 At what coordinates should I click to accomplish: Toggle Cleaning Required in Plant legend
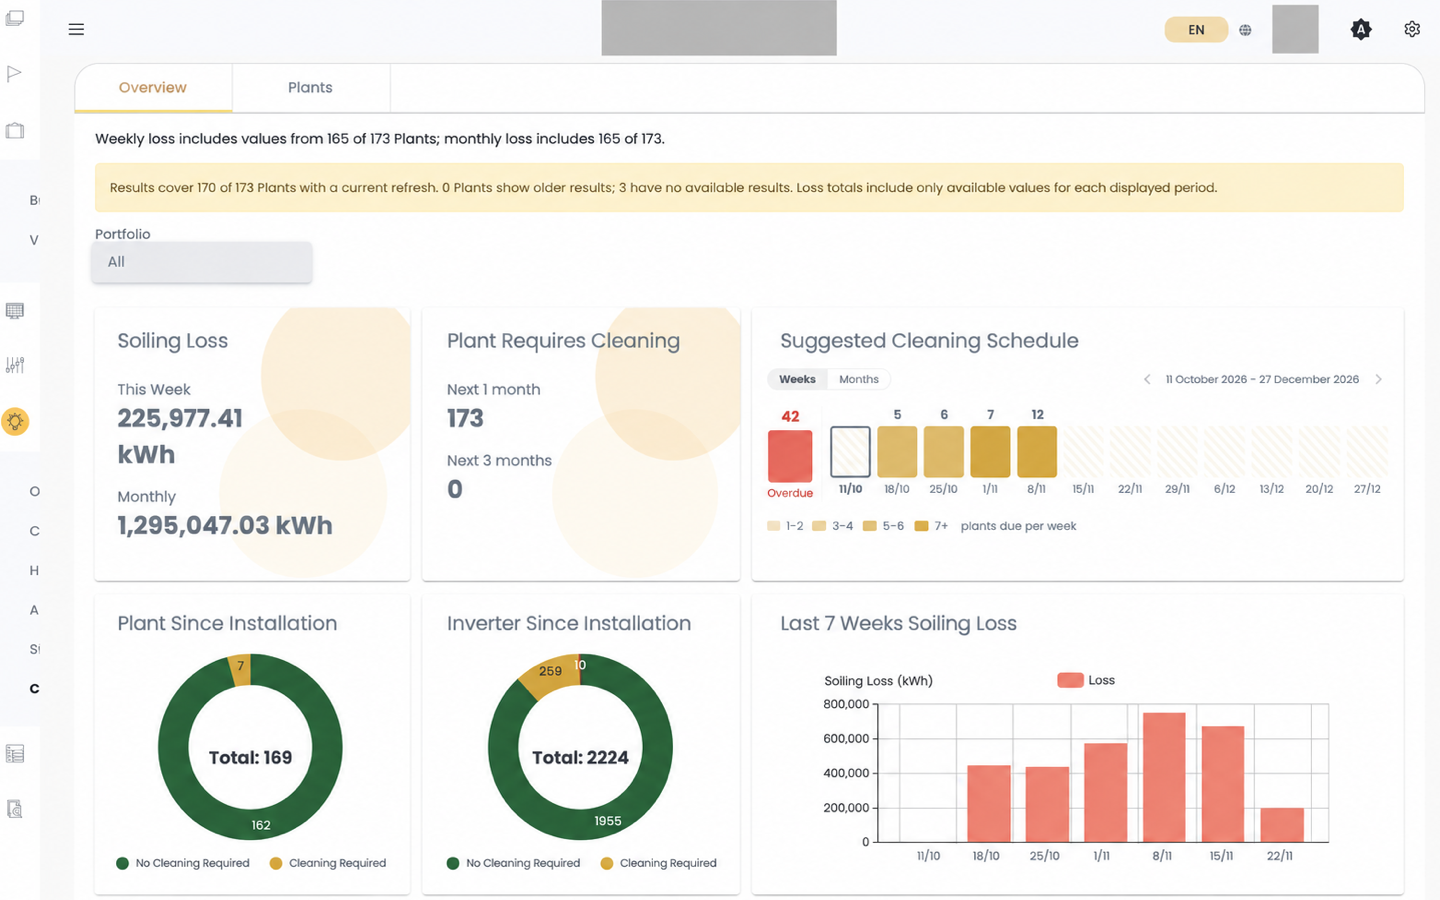[327, 863]
